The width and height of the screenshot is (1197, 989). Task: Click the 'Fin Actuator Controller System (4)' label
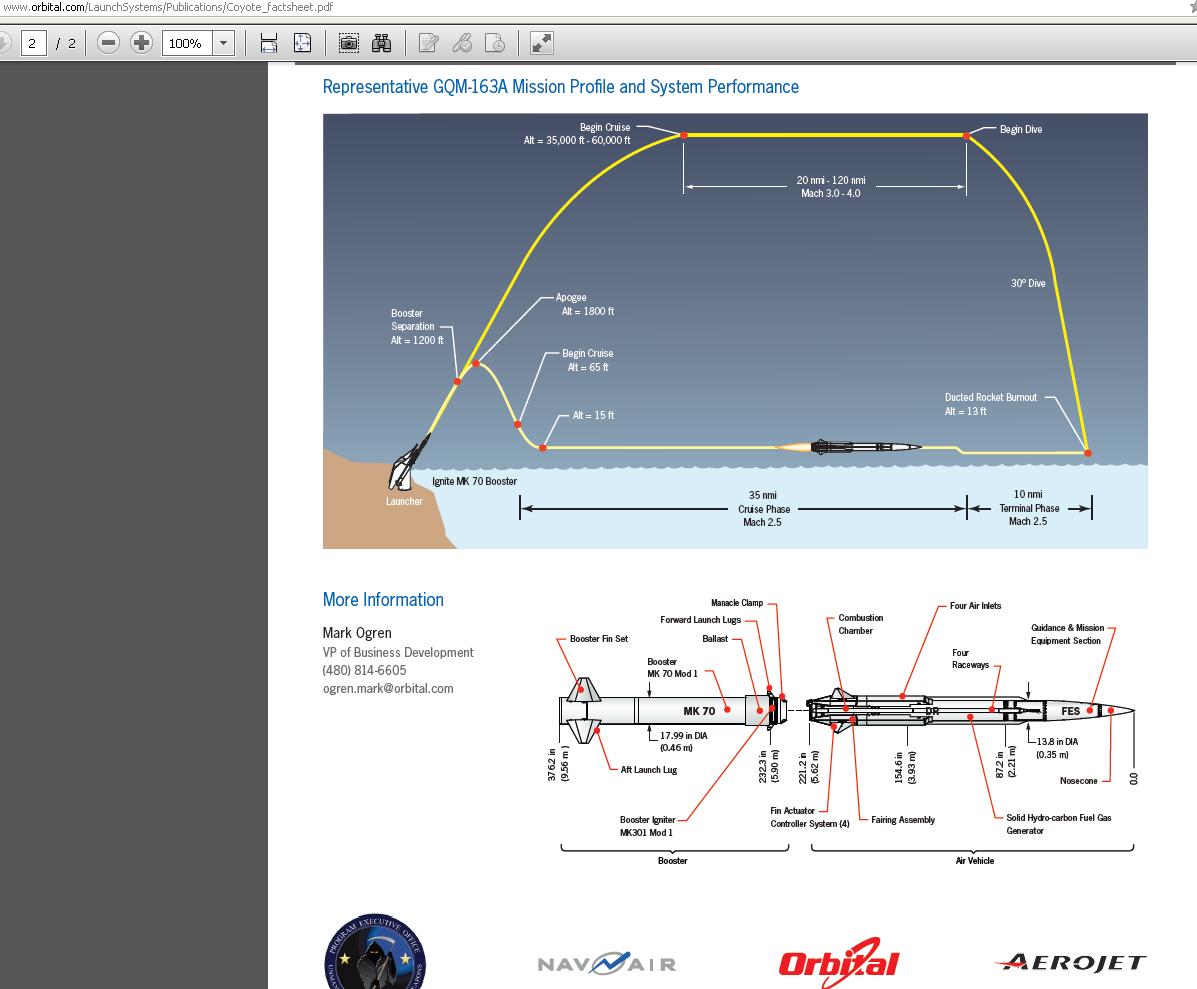click(x=809, y=817)
